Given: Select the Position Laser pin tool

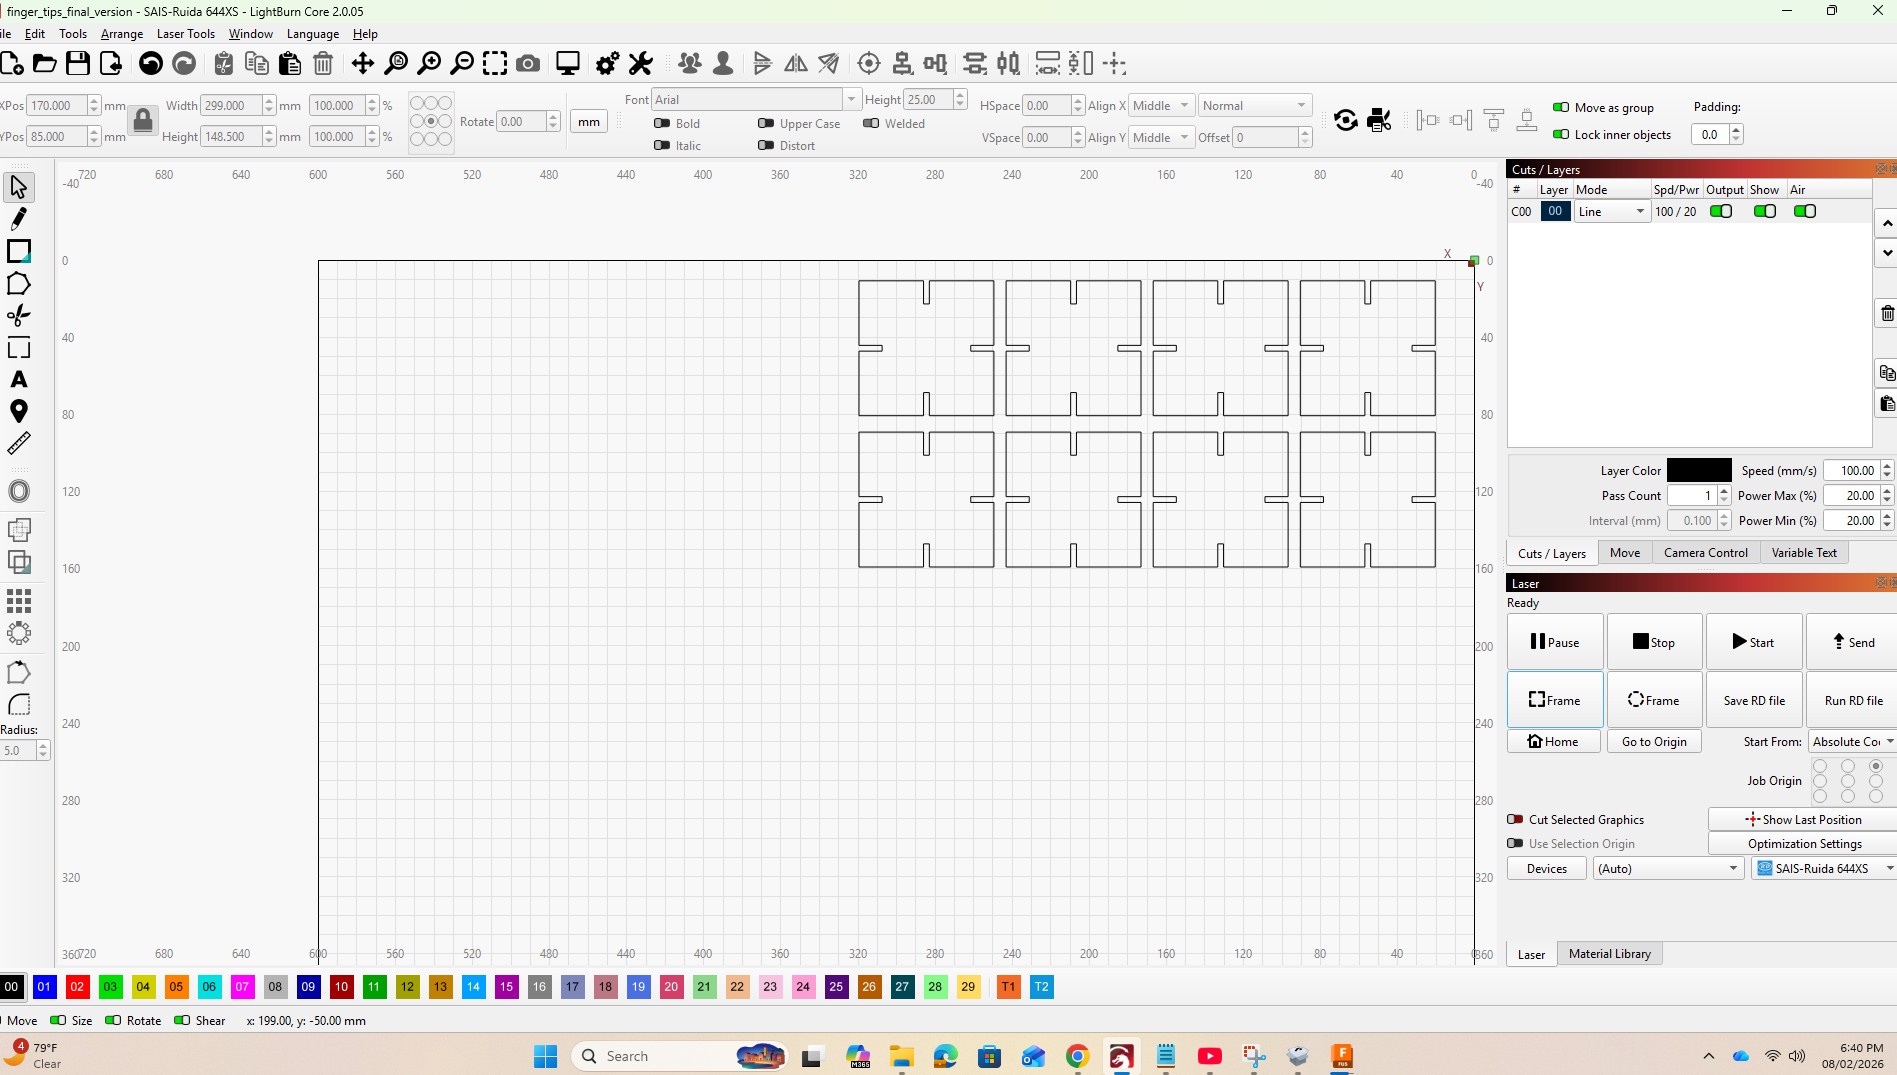Looking at the screenshot, I should [19, 411].
